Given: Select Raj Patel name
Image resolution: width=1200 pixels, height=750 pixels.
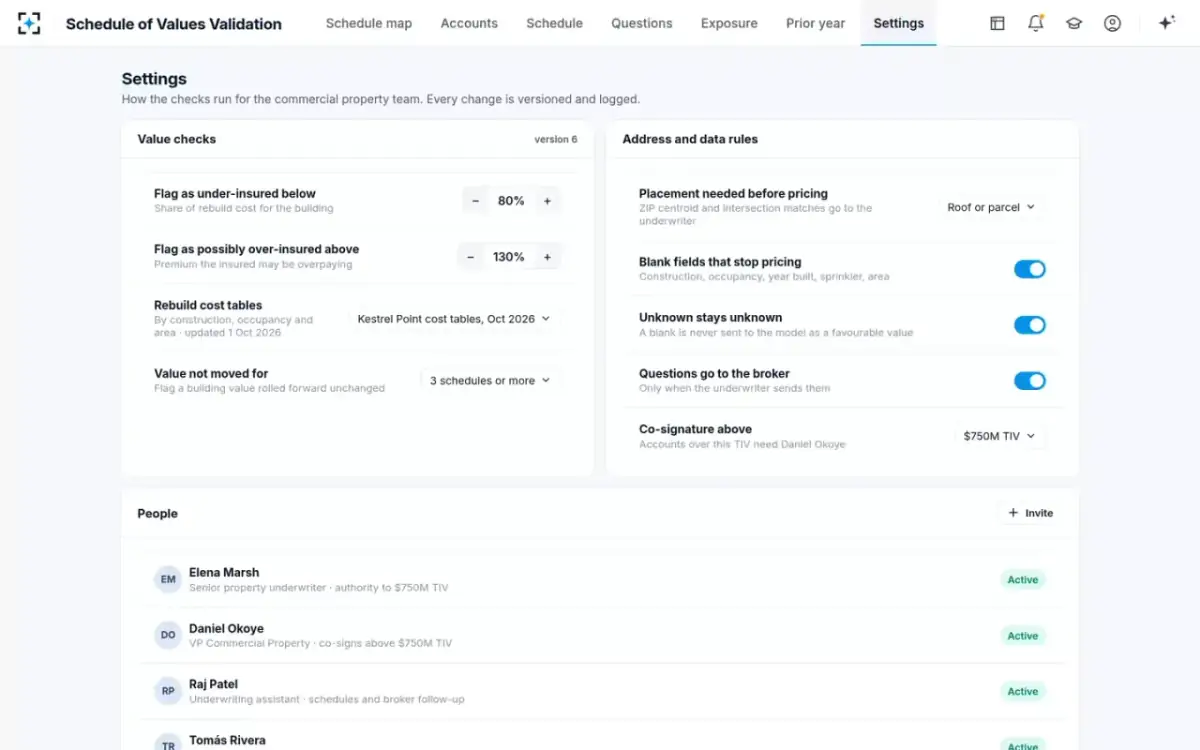Looking at the screenshot, I should [x=213, y=685].
